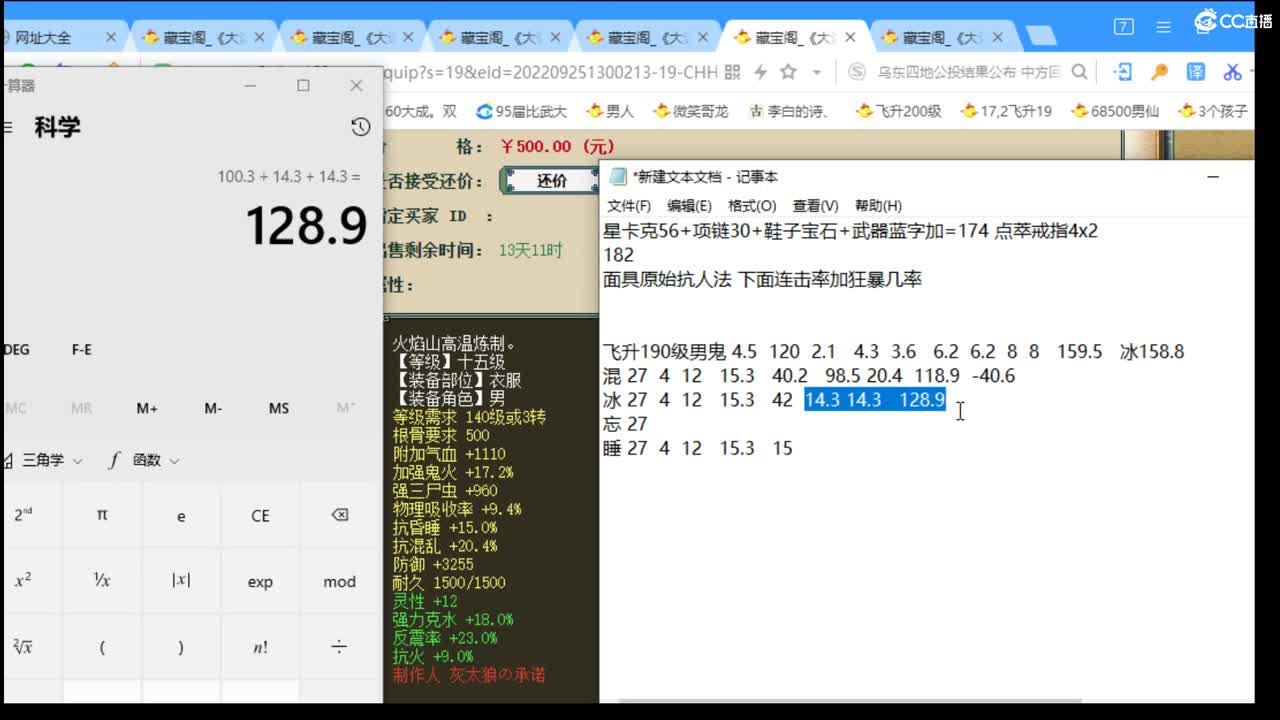Toggle DEG angle unit in calculator
Viewport: 1280px width, 720px height.
tap(17, 350)
